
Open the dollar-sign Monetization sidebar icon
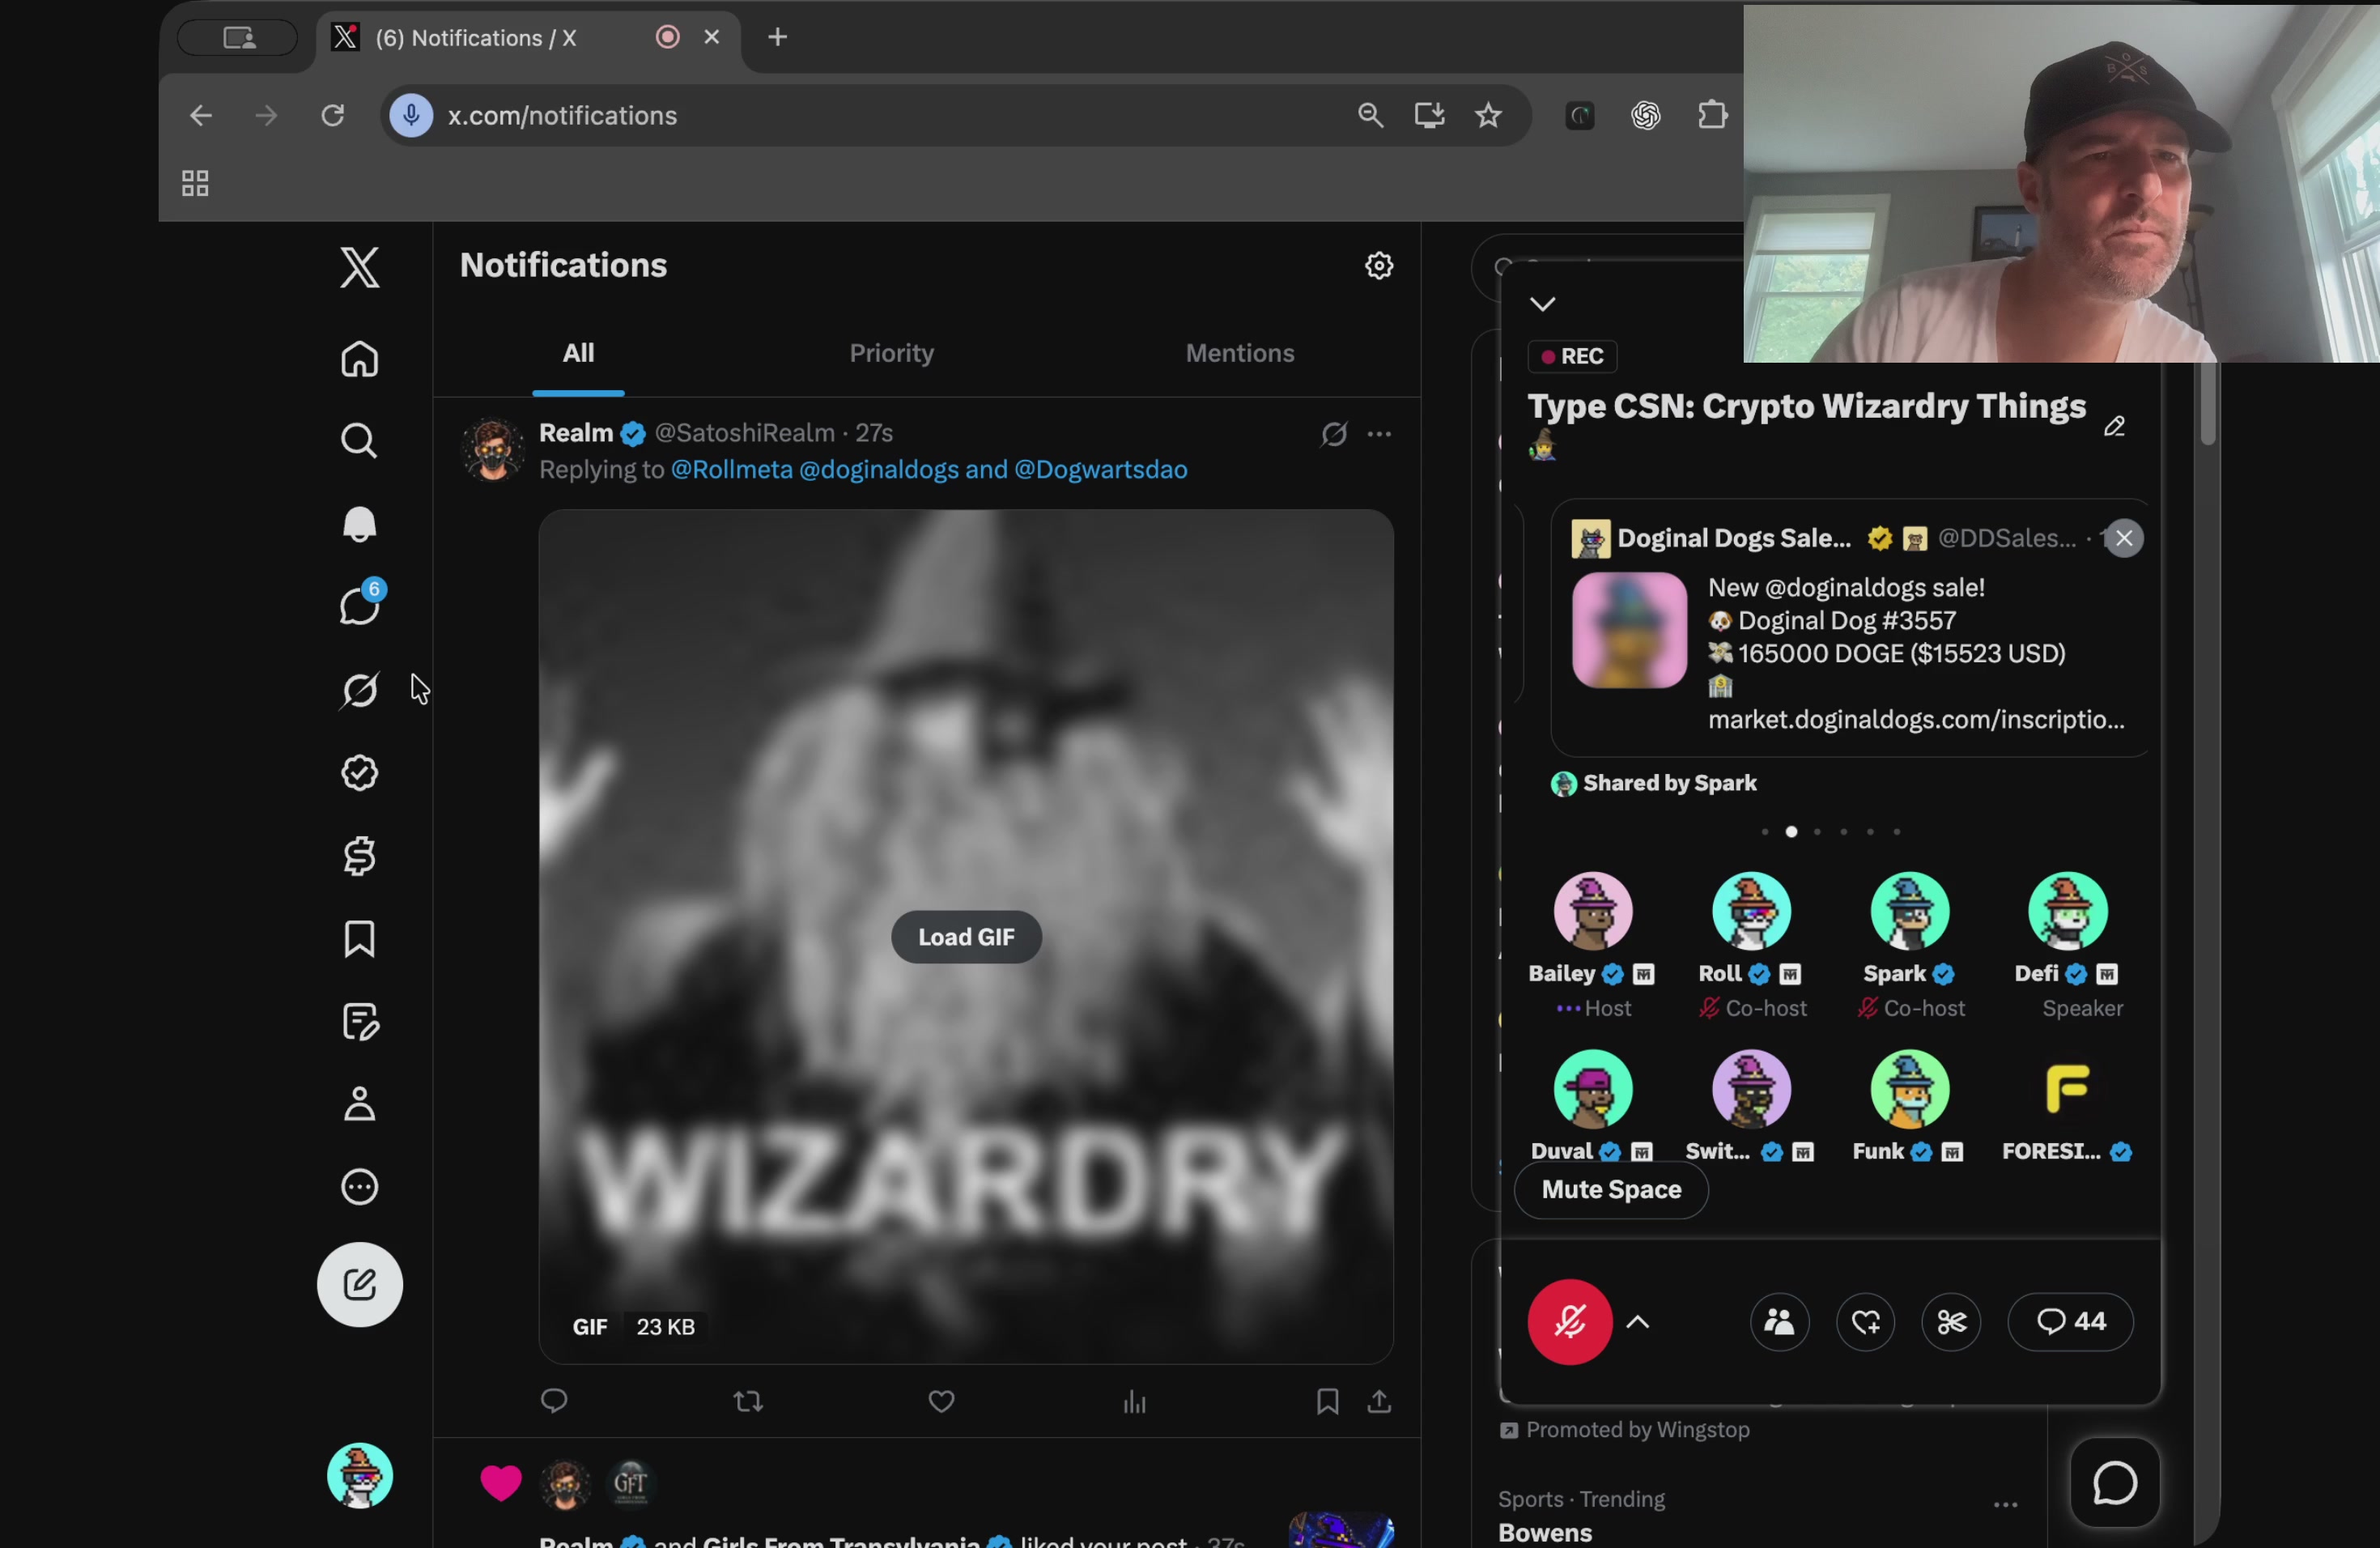(x=359, y=856)
